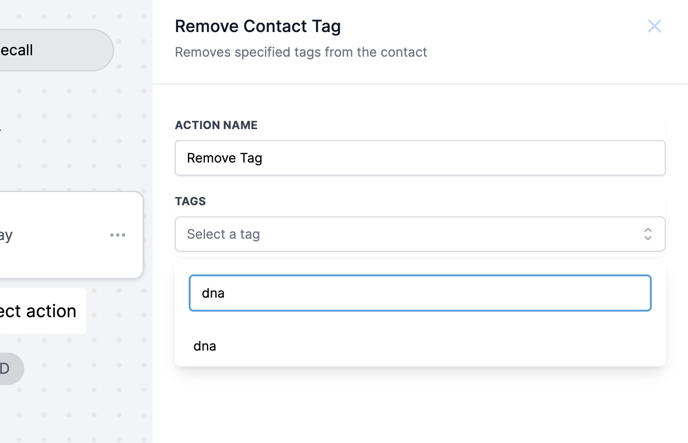Click the Action Name field containing "Remove Tag"
Viewport: 688px width, 443px height.
click(x=420, y=158)
